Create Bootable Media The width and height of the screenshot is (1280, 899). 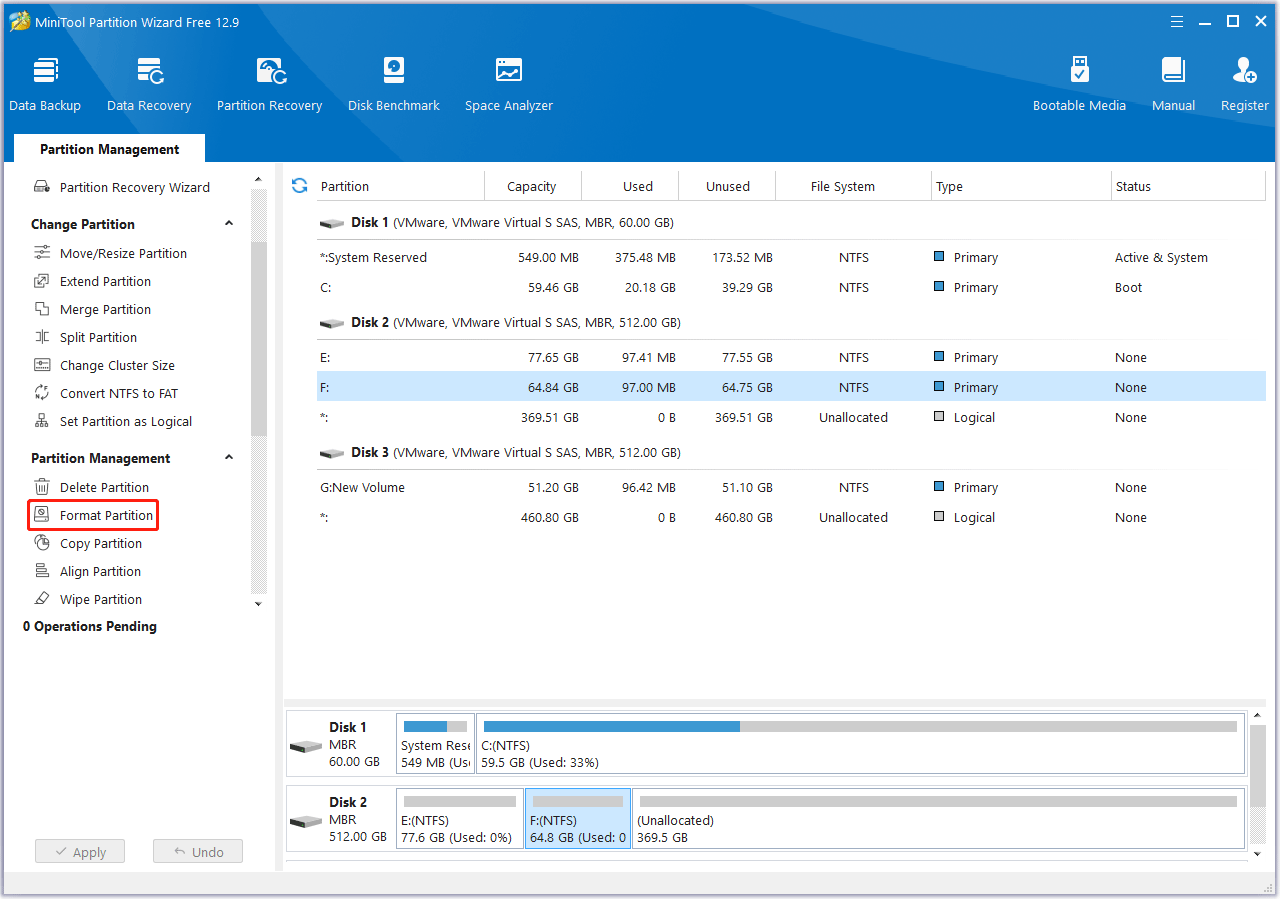coord(1079,85)
